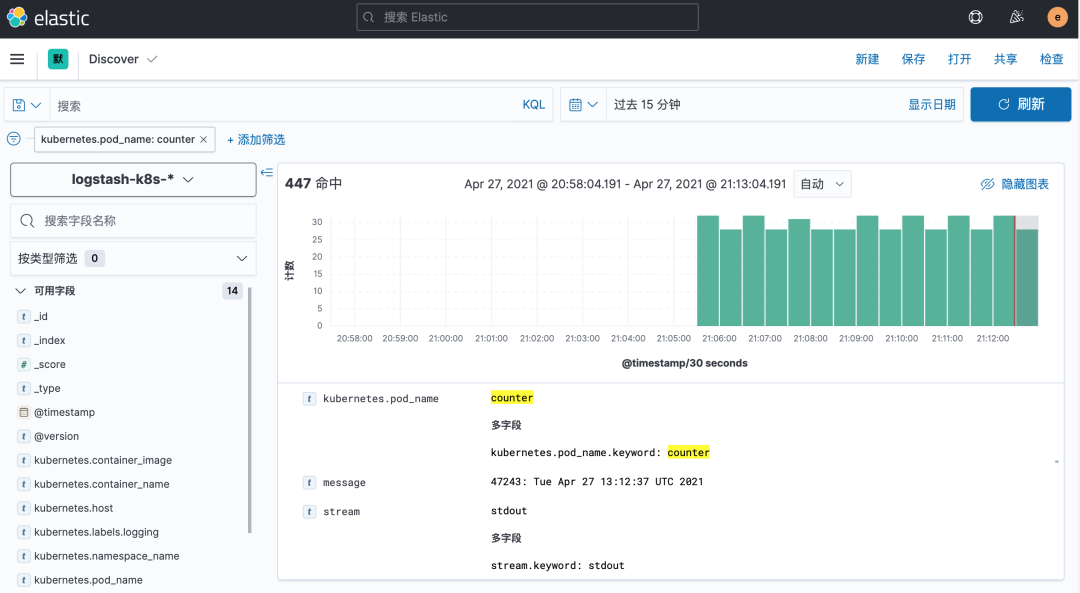The image size is (1080, 593).
Task: Click the green space avatar icon
Action: pyautogui.click(x=58, y=59)
